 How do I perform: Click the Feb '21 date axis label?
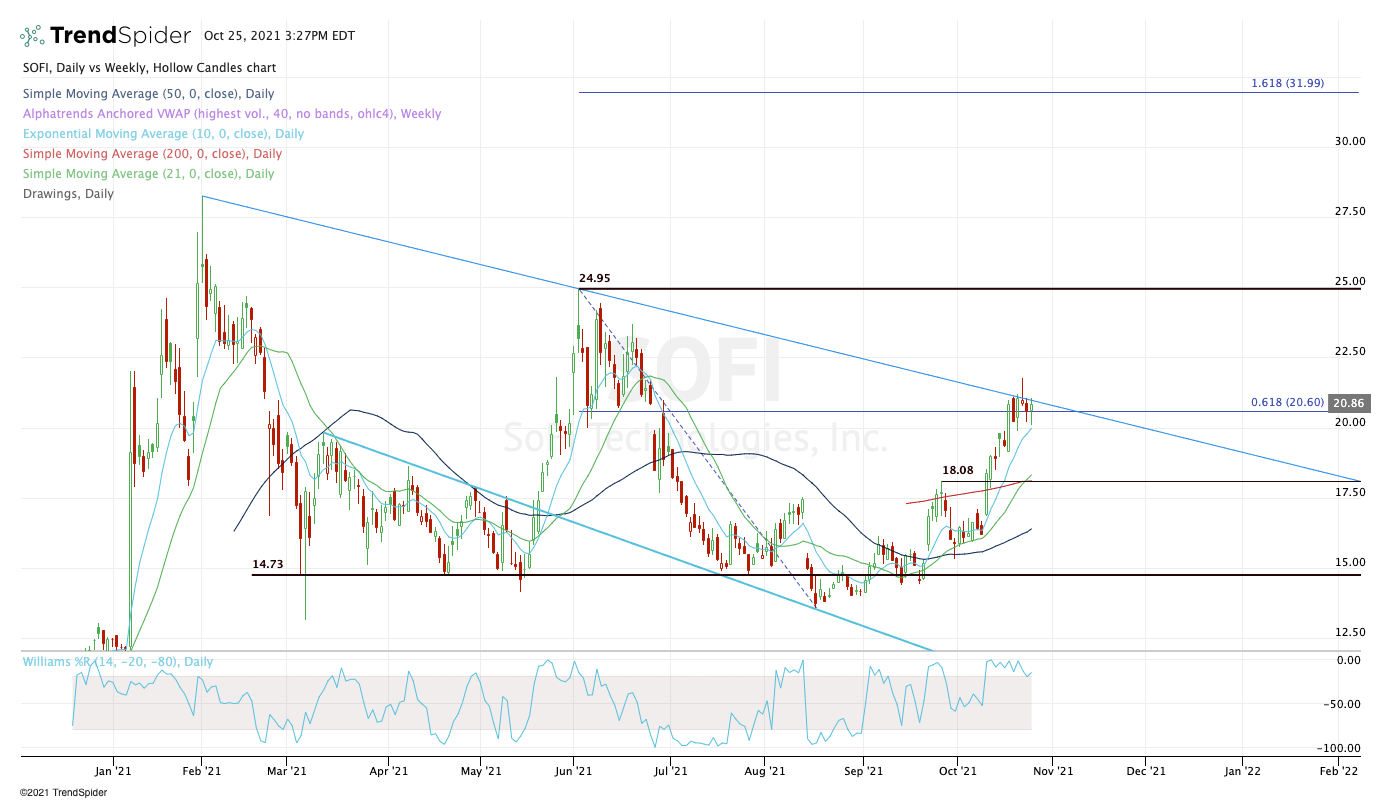coord(201,770)
